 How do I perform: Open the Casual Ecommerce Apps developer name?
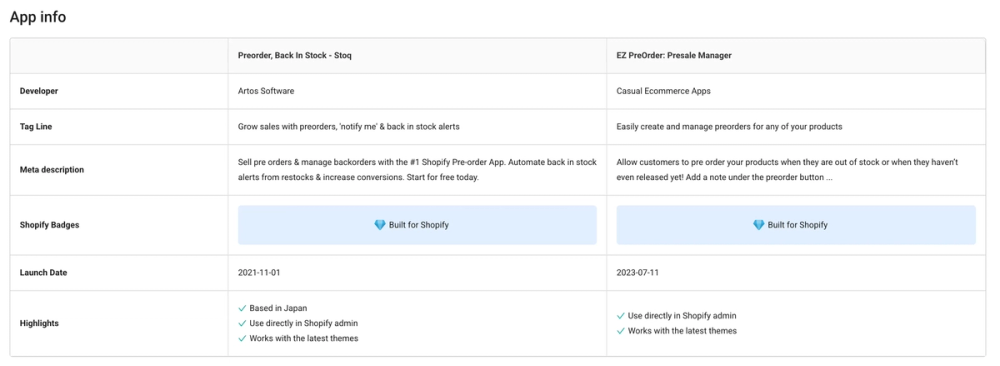[x=663, y=91]
